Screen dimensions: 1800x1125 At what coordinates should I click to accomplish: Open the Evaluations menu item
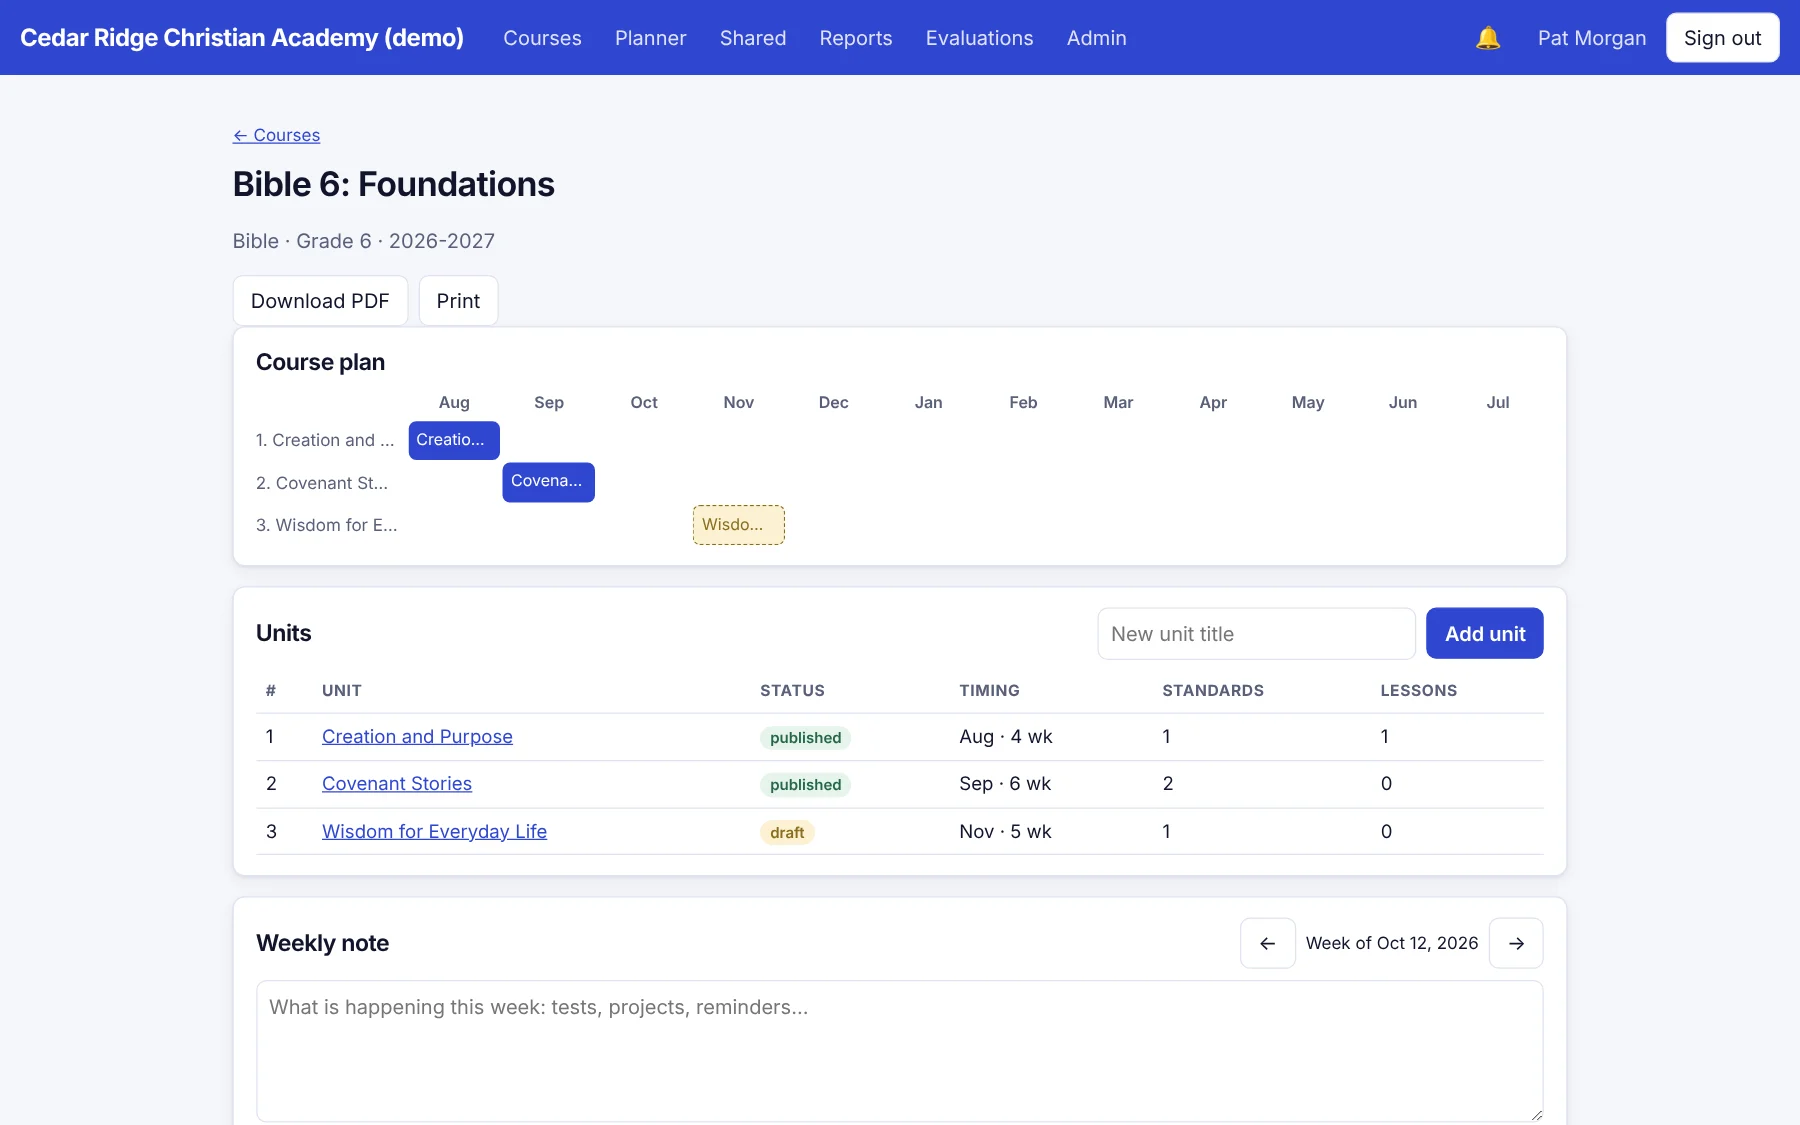point(980,38)
